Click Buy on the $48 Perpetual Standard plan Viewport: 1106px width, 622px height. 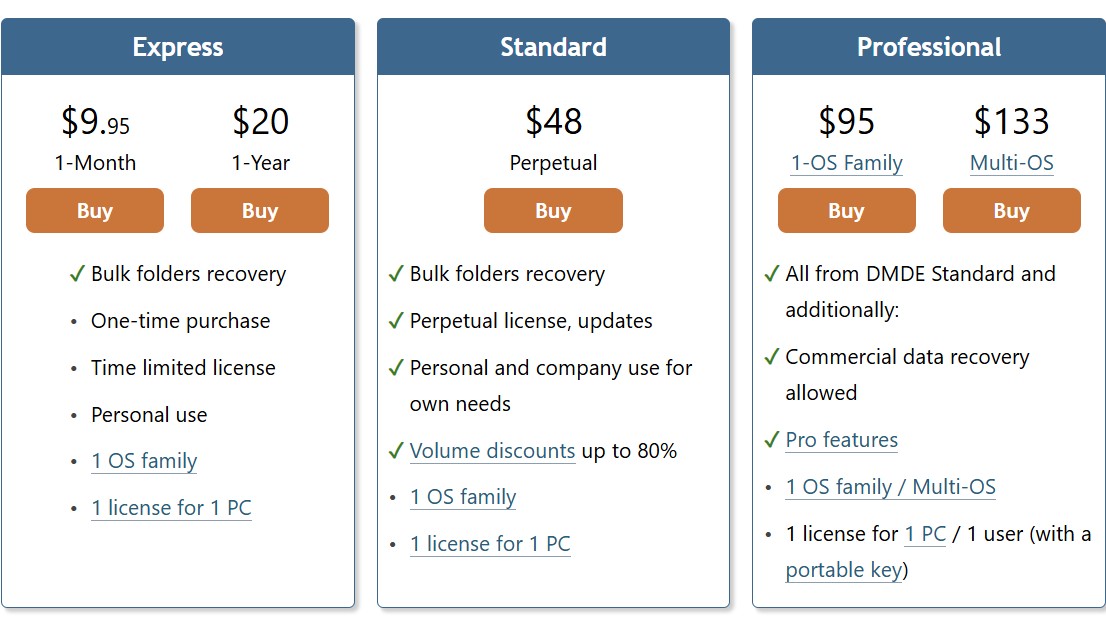coord(553,210)
